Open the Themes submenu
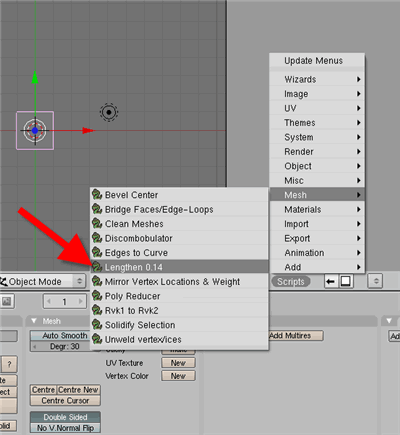Screen dimensions: 400x435 [317, 123]
